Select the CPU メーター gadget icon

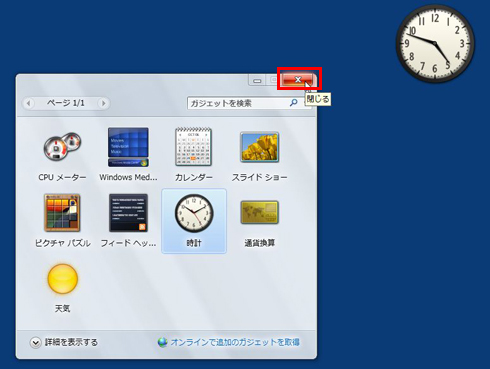pyautogui.click(x=62, y=147)
